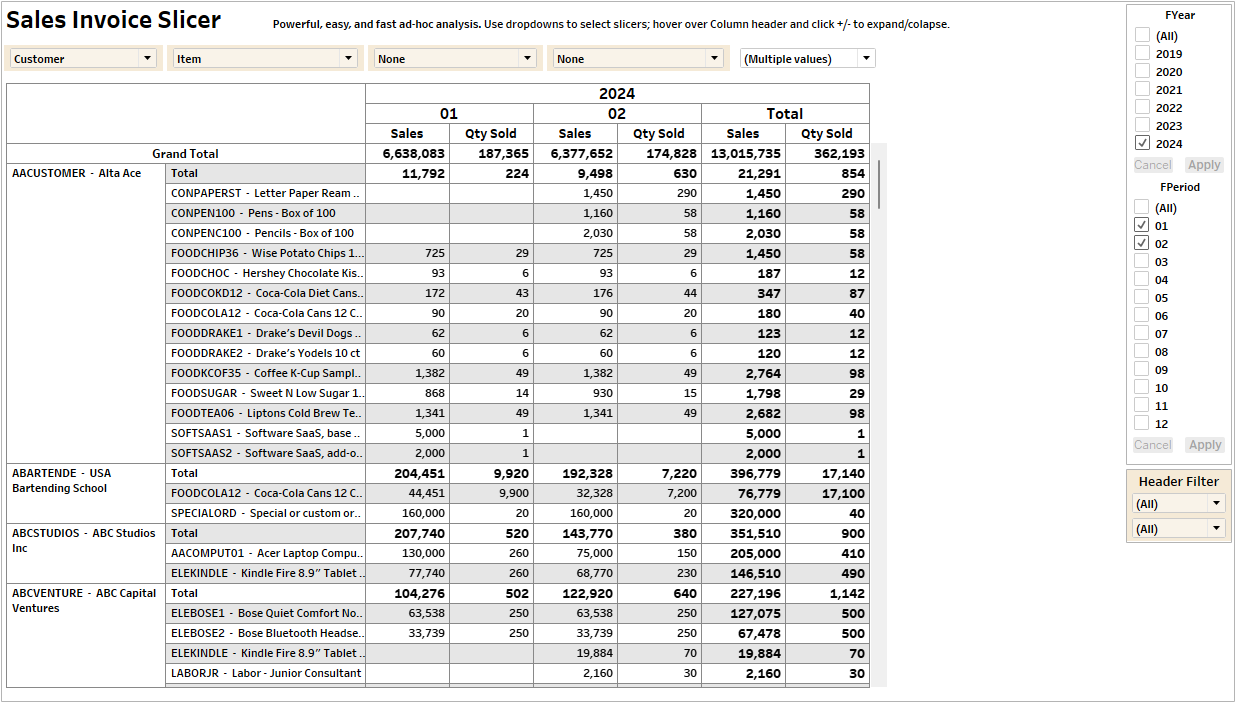Tick the period 12 FPeriod checkbox

click(x=1142, y=423)
